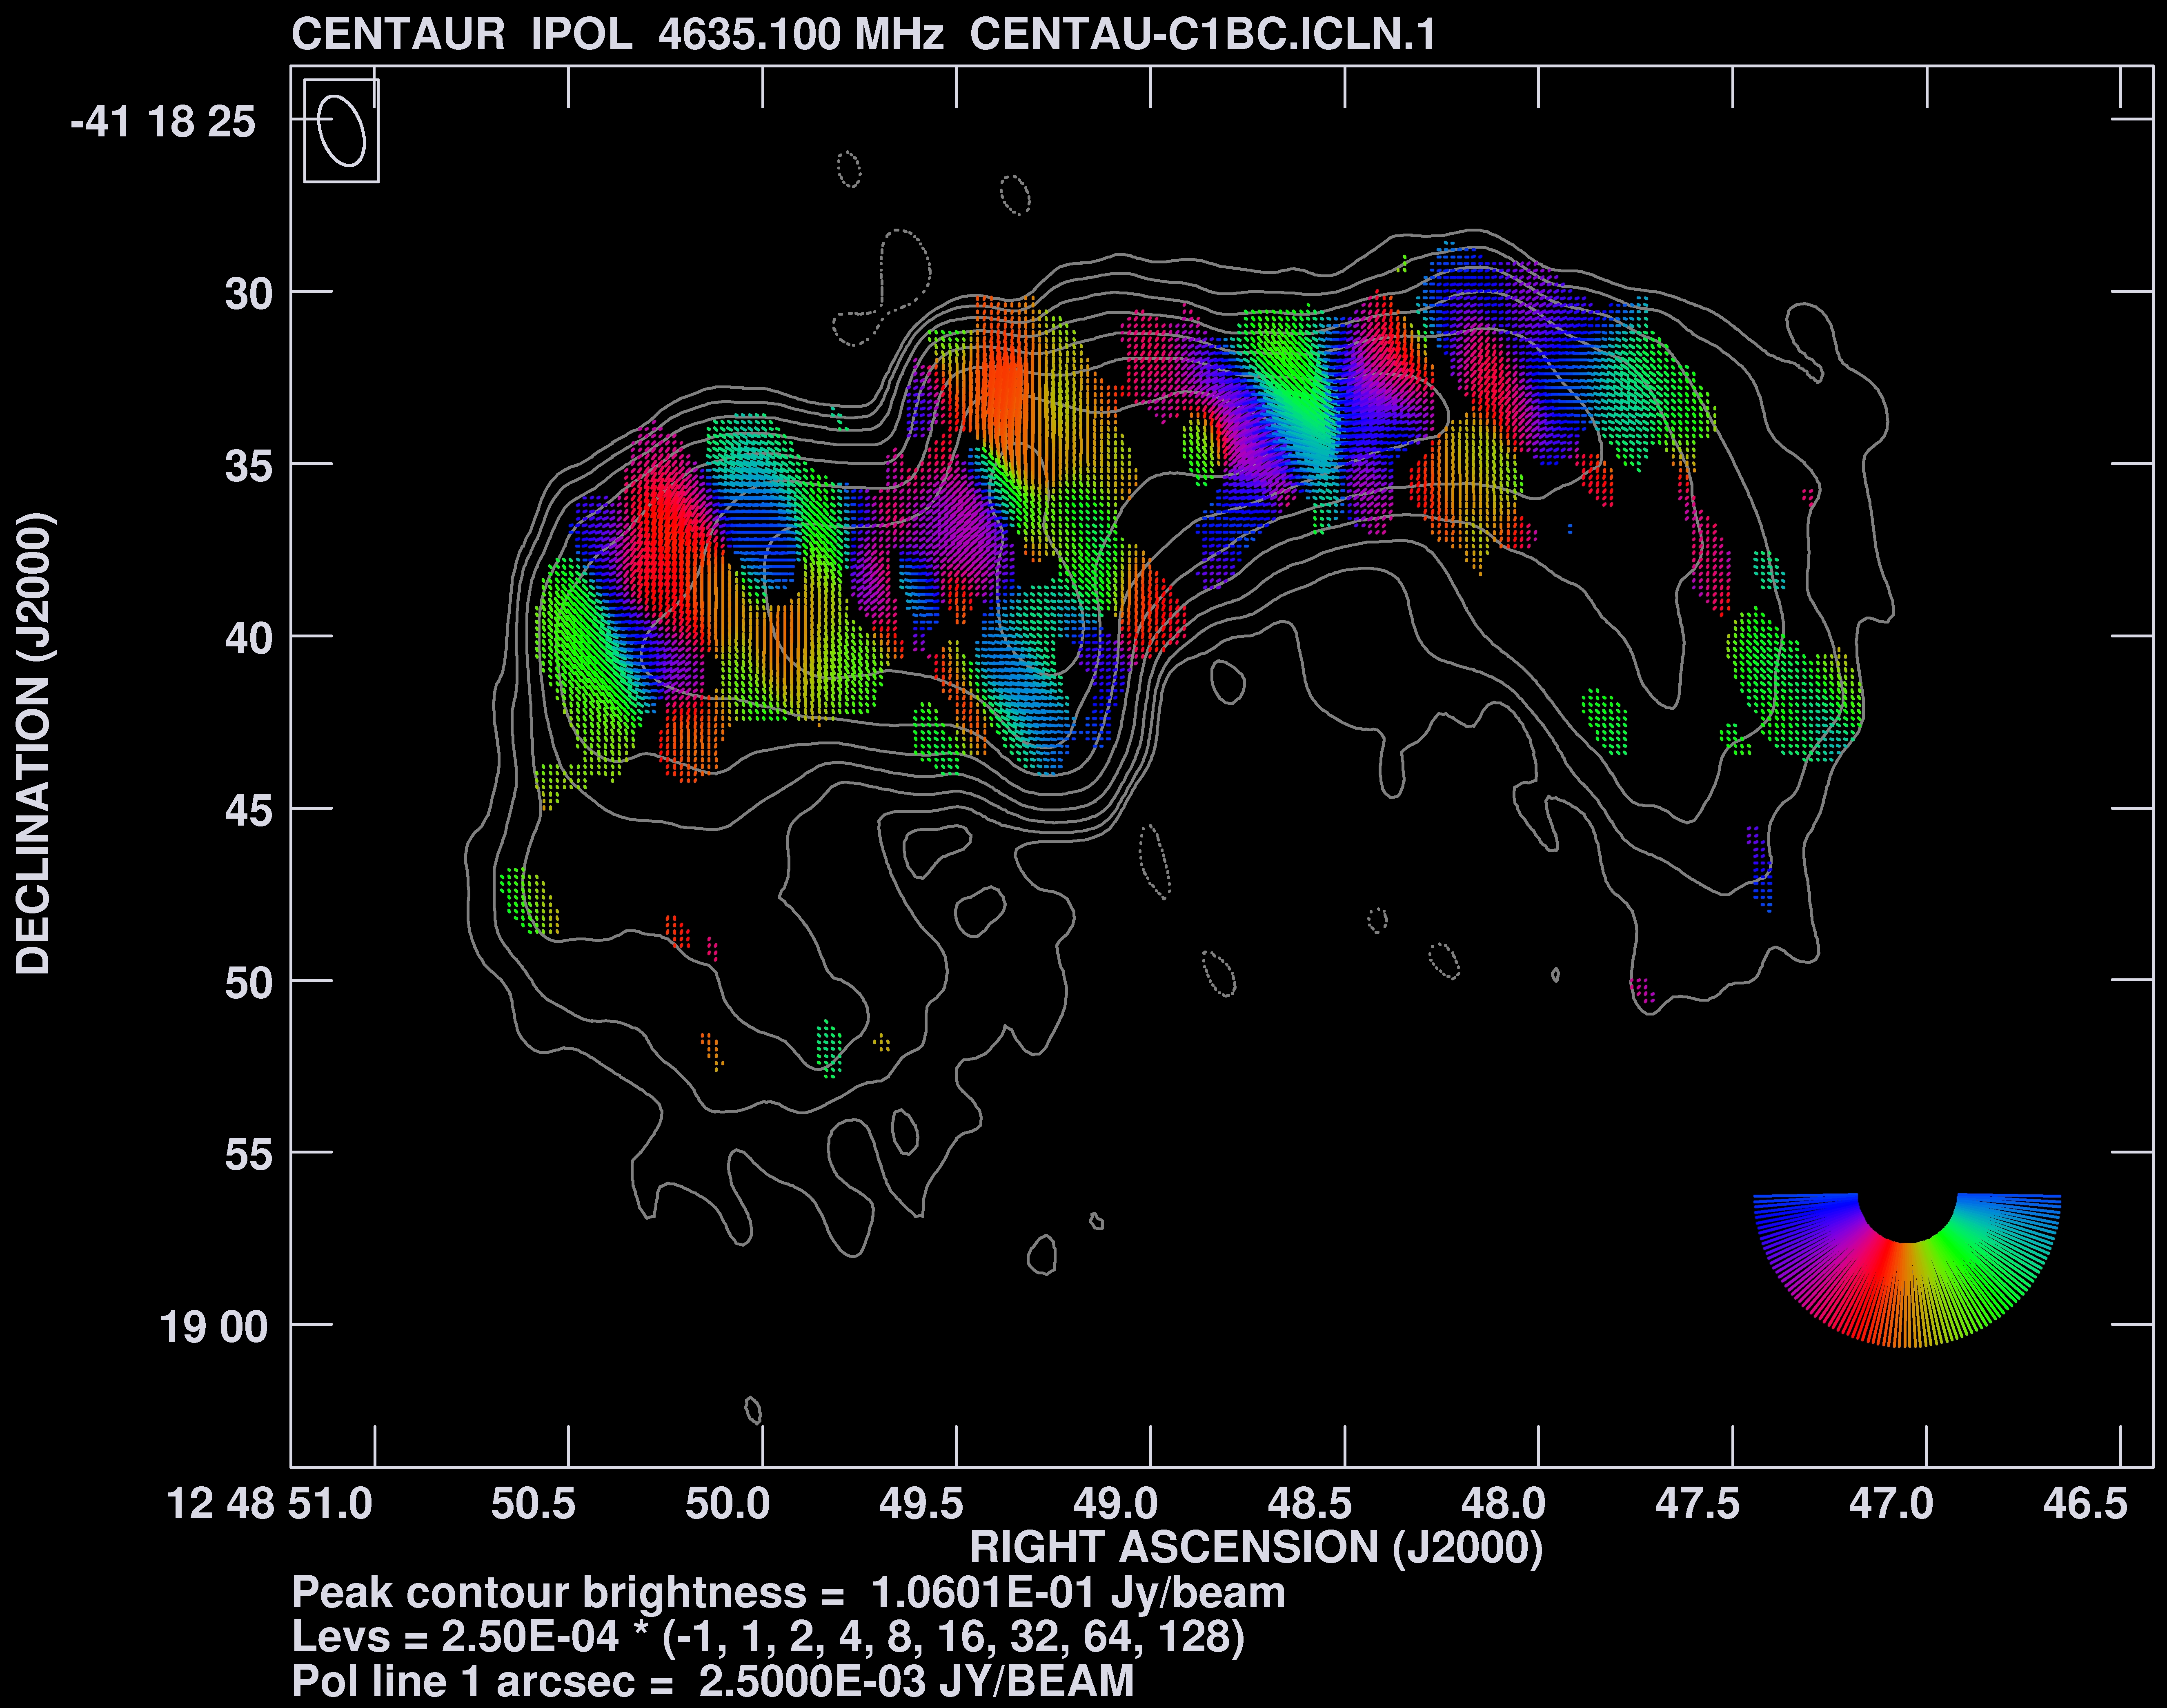Click right ascension tick label '49.5'
Screen dimensions: 2167x1708
point(921,1503)
